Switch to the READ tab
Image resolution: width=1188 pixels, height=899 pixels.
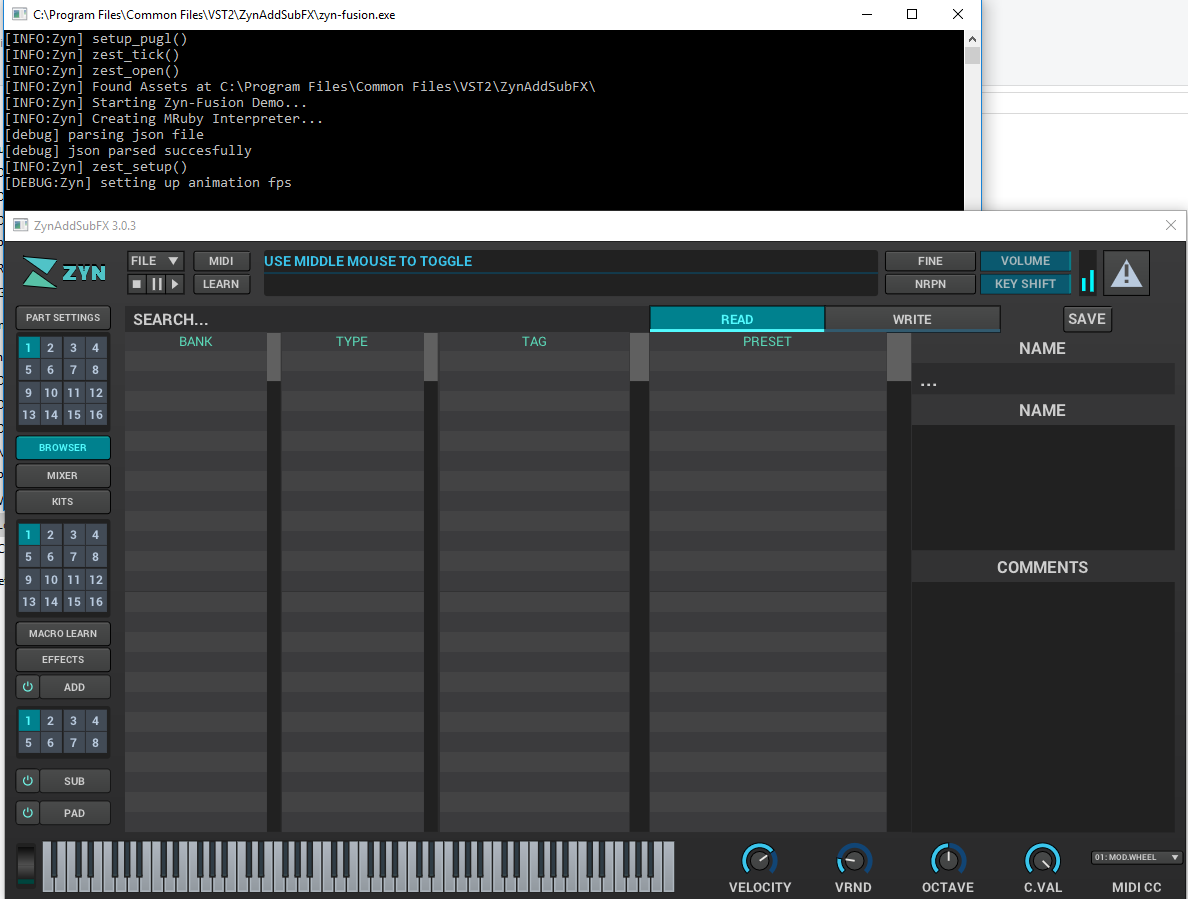tap(737, 319)
